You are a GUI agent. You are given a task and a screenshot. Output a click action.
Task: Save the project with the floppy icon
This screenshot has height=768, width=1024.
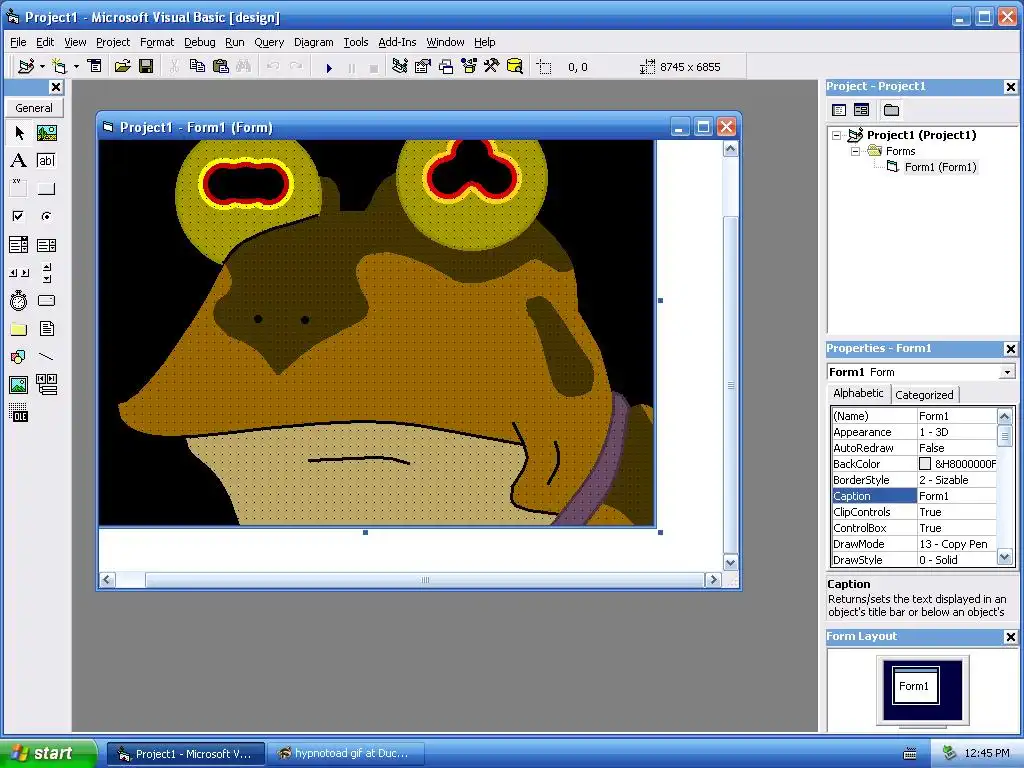click(x=146, y=66)
